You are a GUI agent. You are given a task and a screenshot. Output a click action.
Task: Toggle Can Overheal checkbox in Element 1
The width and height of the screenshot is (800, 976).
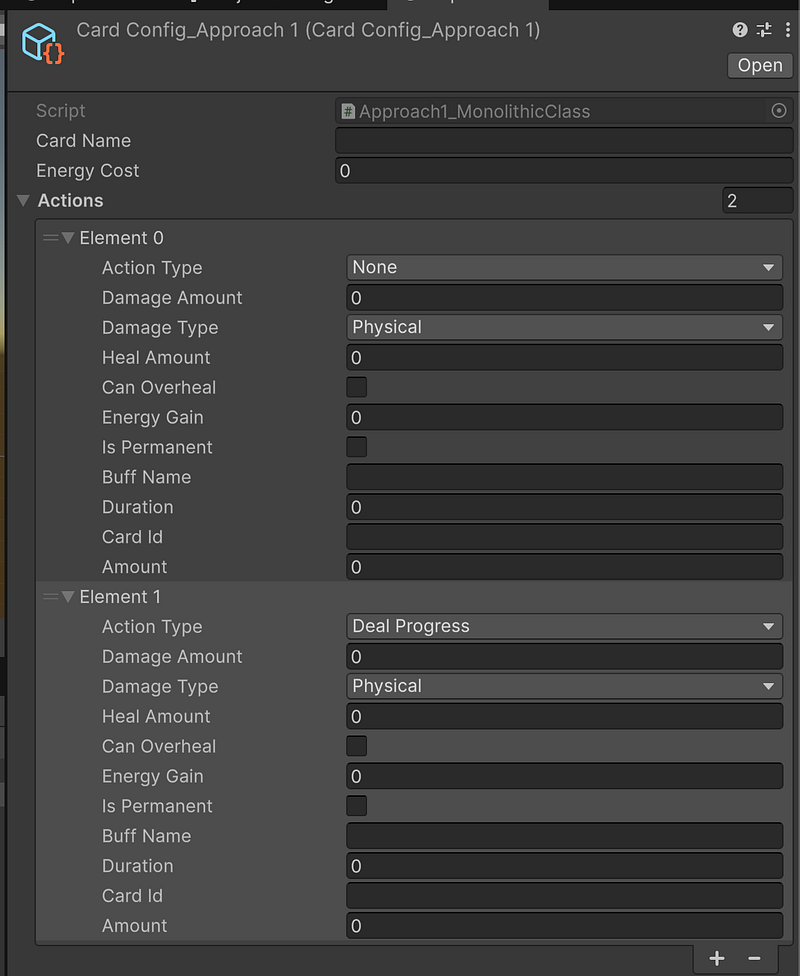[x=357, y=746]
